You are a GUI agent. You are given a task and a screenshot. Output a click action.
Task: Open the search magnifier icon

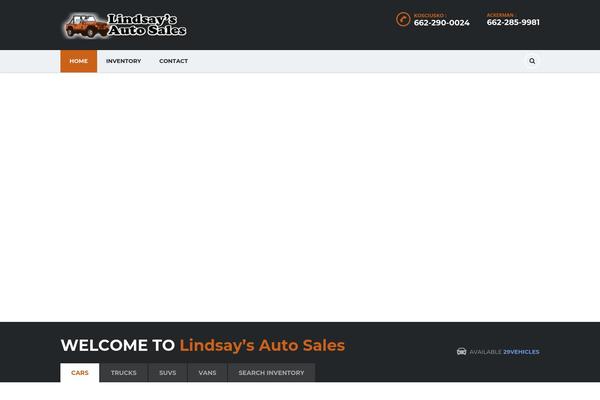[x=532, y=61]
